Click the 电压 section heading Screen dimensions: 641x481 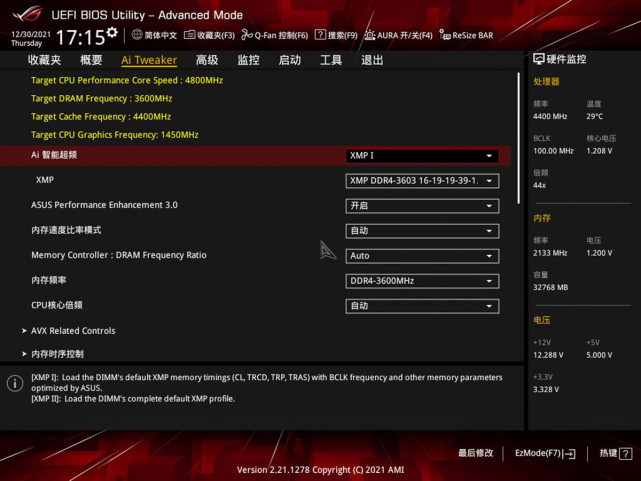(542, 320)
